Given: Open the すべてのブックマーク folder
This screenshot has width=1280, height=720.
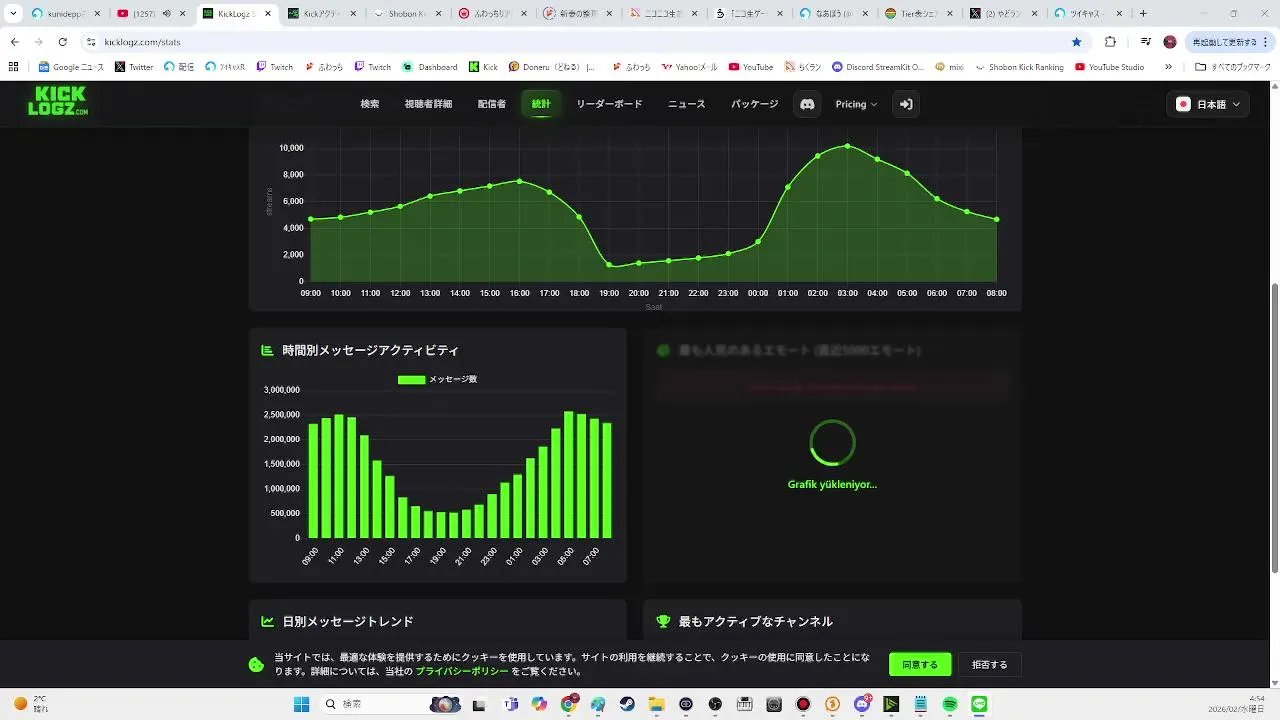Looking at the screenshot, I should coord(1233,67).
